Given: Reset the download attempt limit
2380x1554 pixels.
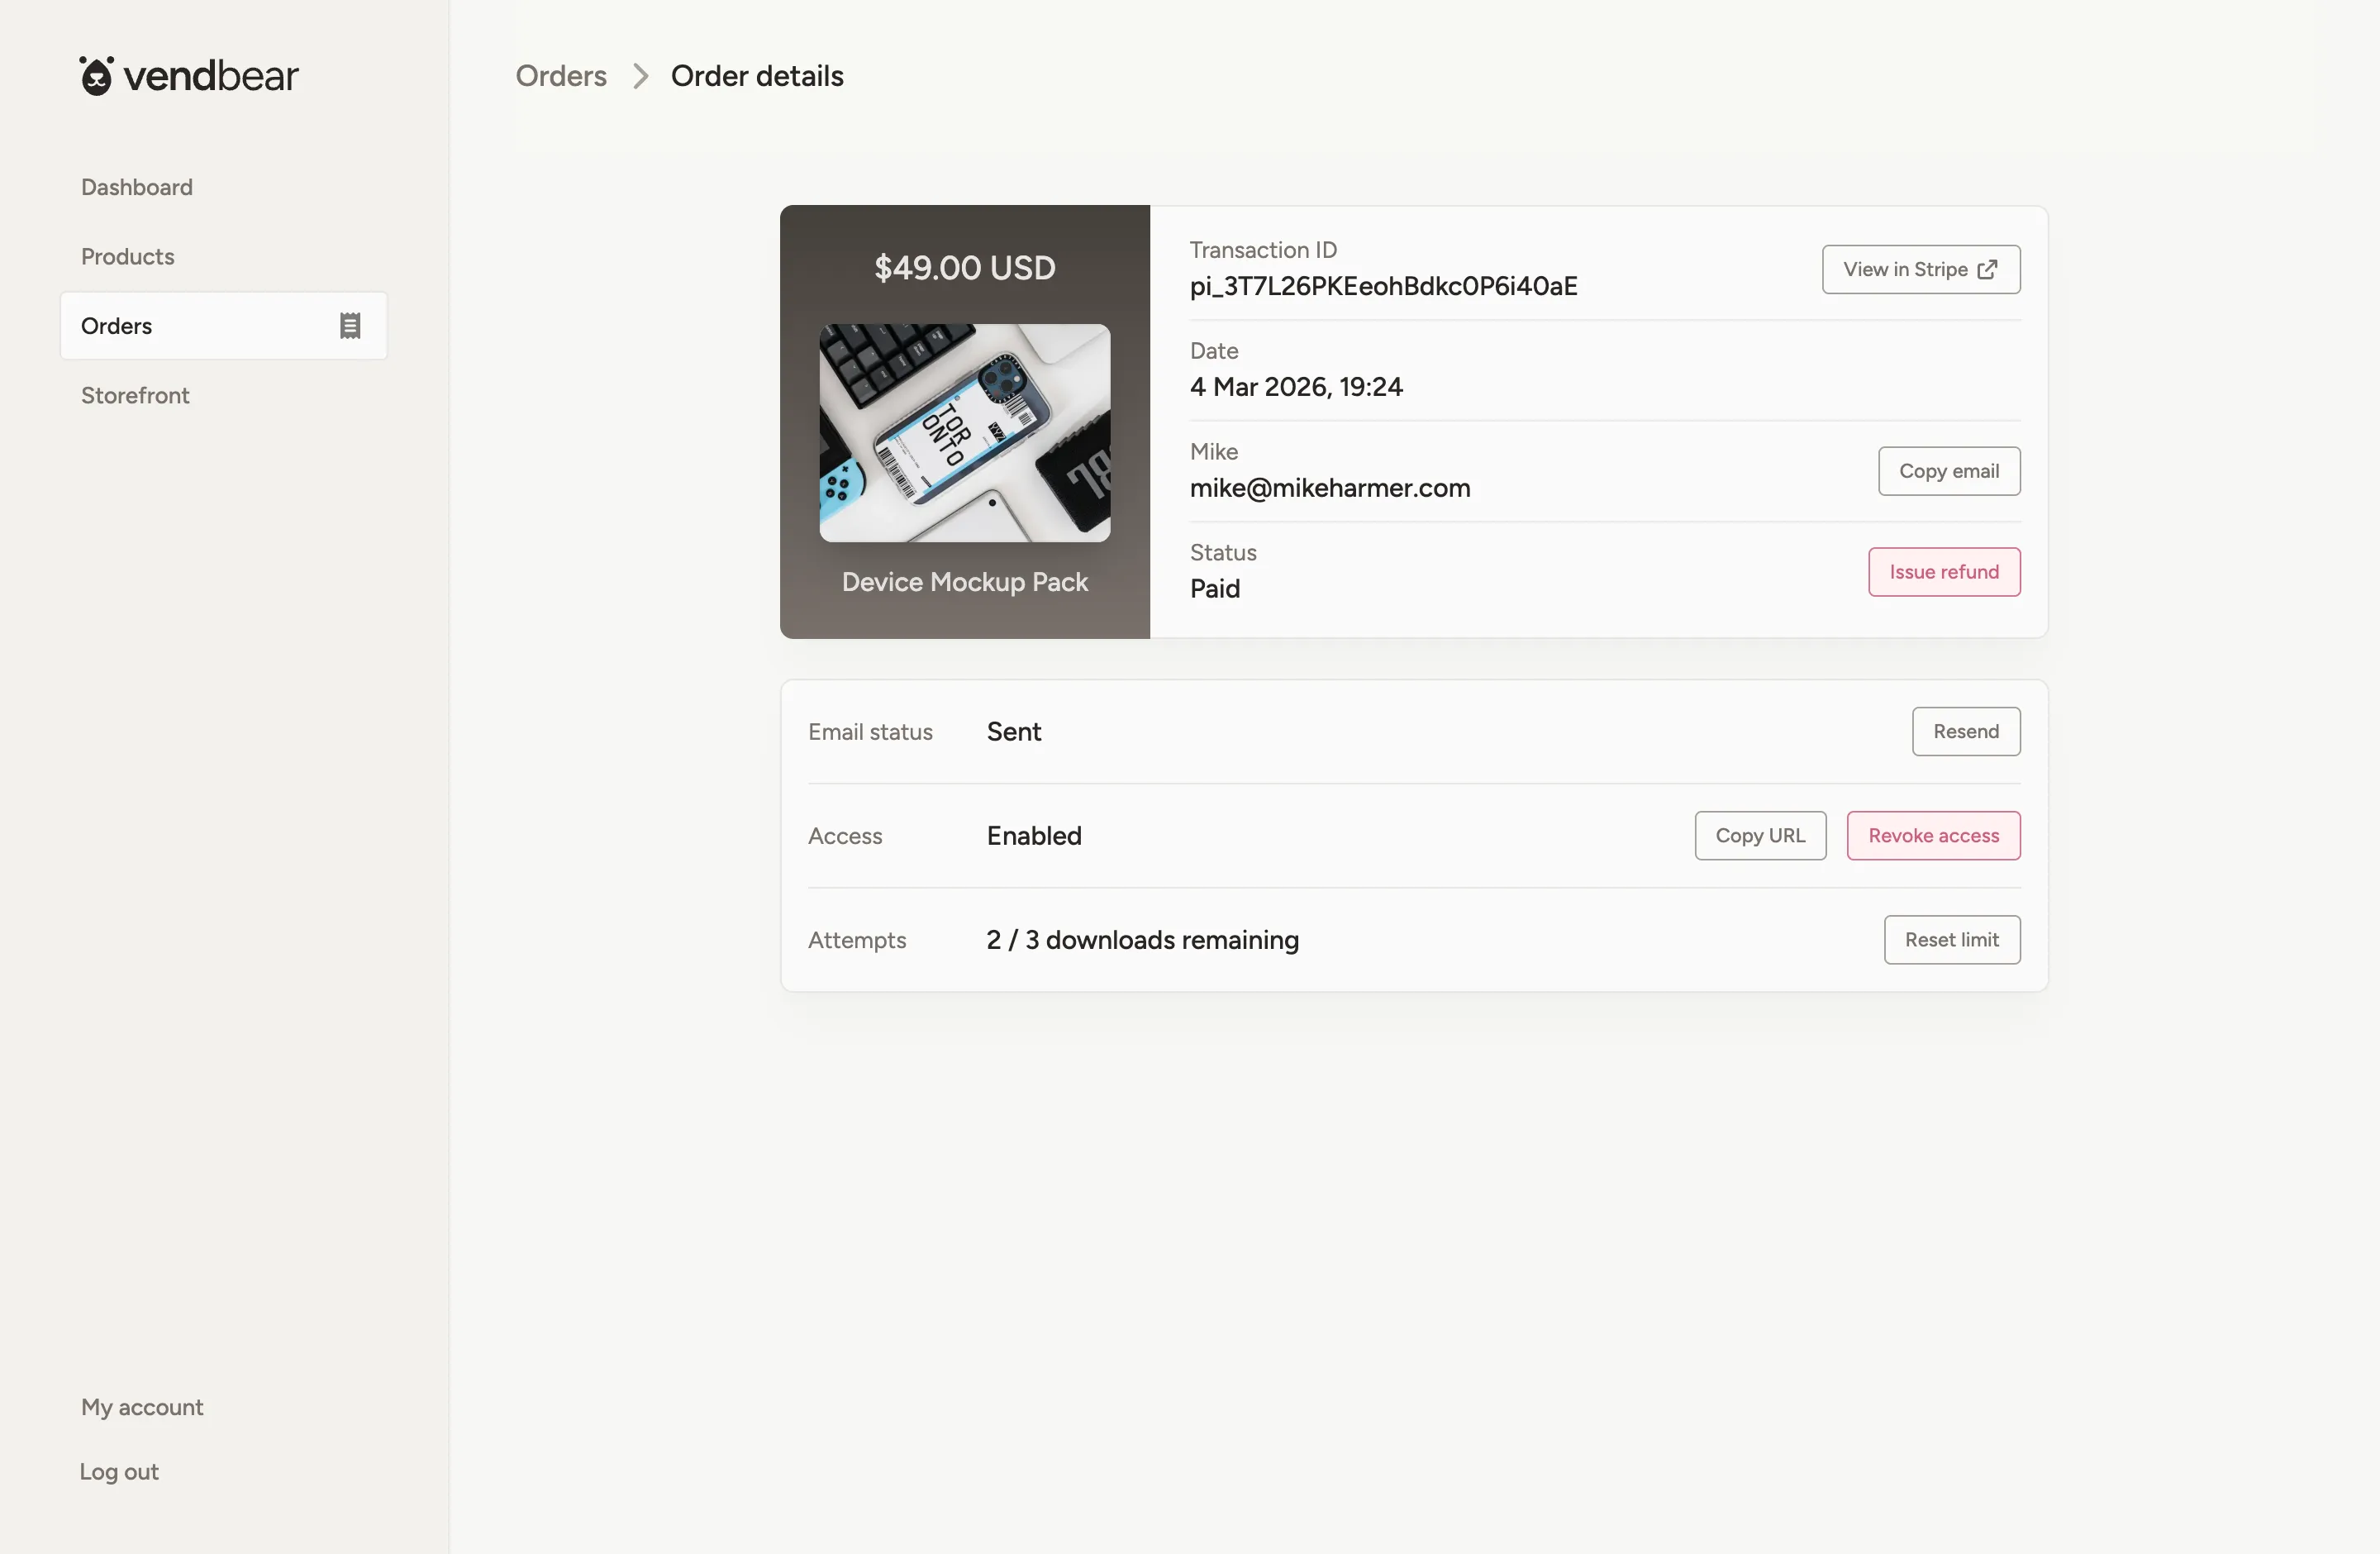Looking at the screenshot, I should point(1951,939).
